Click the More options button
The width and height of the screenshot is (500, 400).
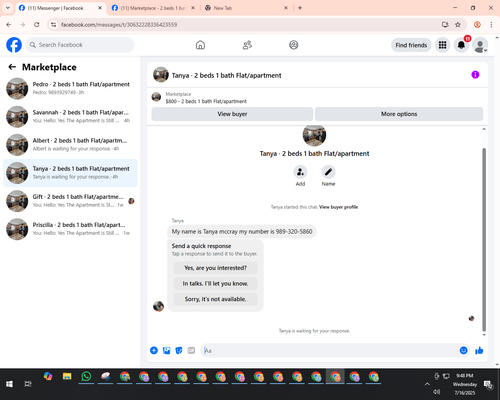399,114
